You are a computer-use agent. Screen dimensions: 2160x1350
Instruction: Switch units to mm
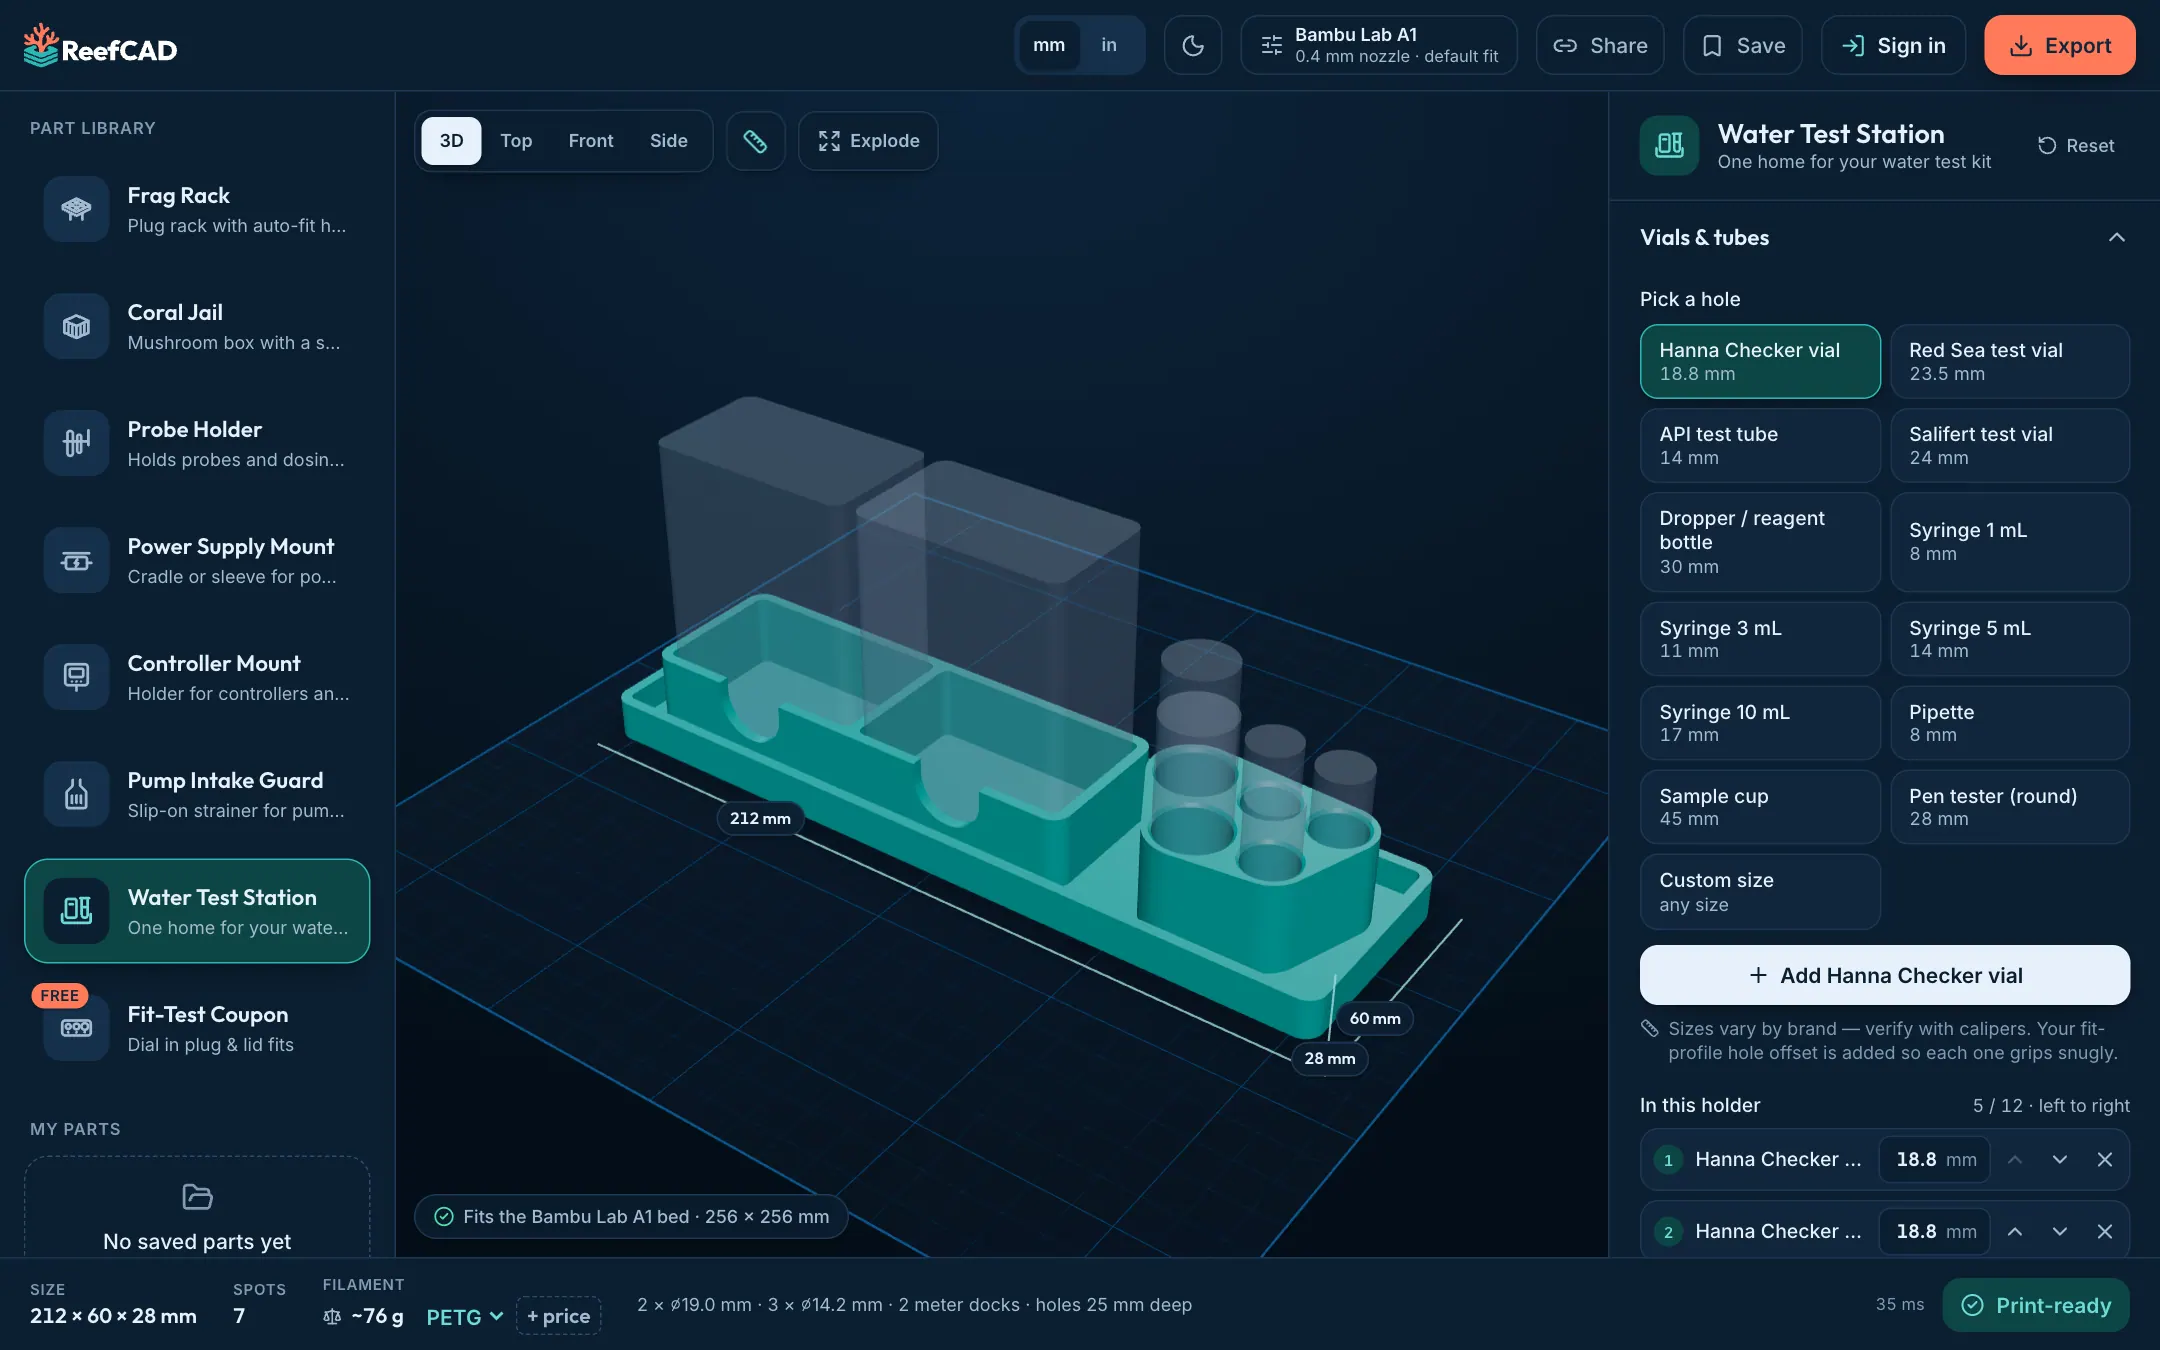click(x=1049, y=45)
